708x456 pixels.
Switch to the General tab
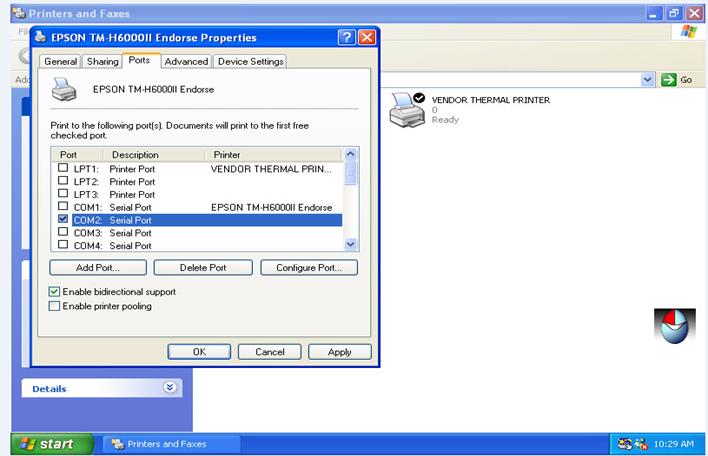[x=61, y=61]
